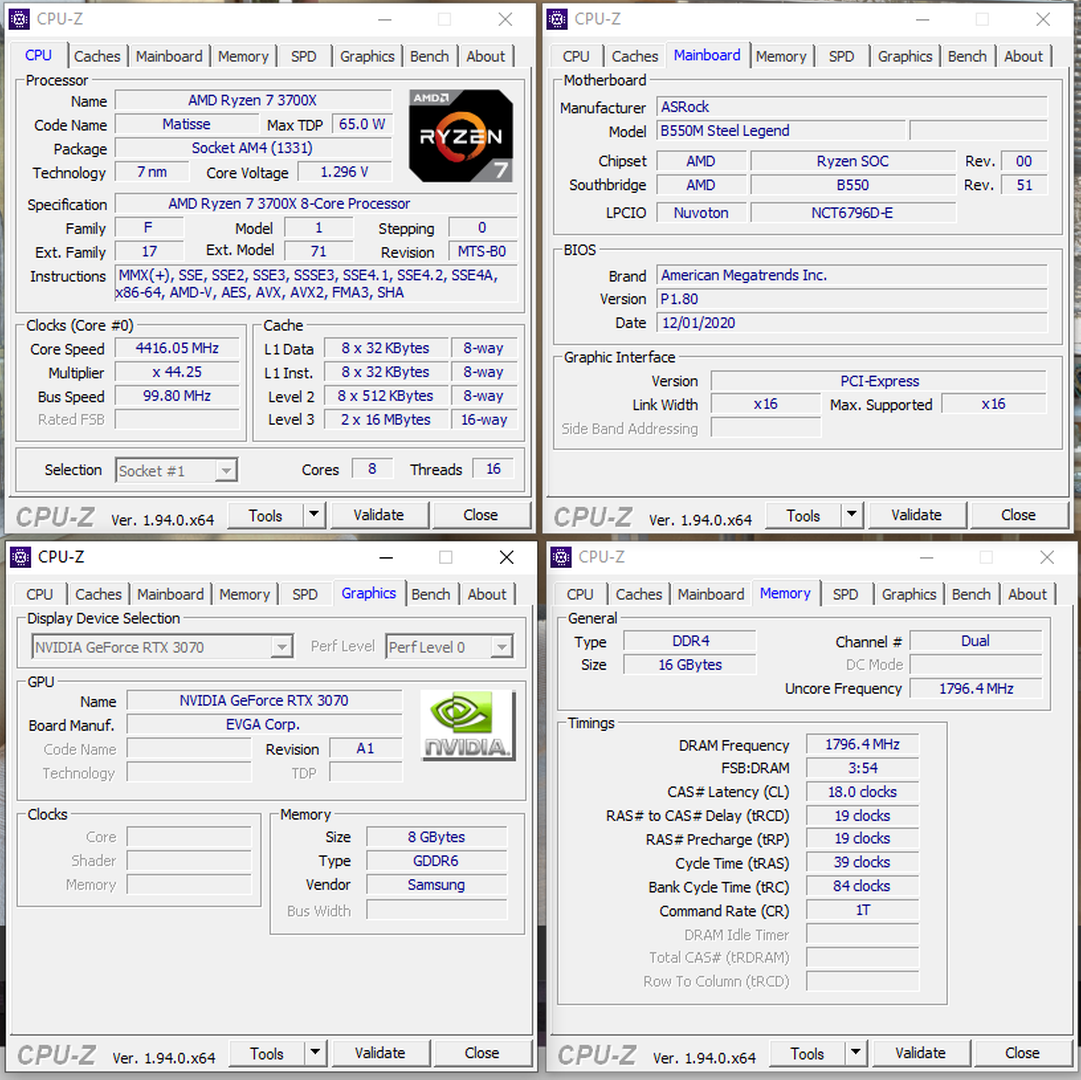This screenshot has width=1081, height=1080.
Task: Open Memory tab in CPU window
Action: coord(243,57)
